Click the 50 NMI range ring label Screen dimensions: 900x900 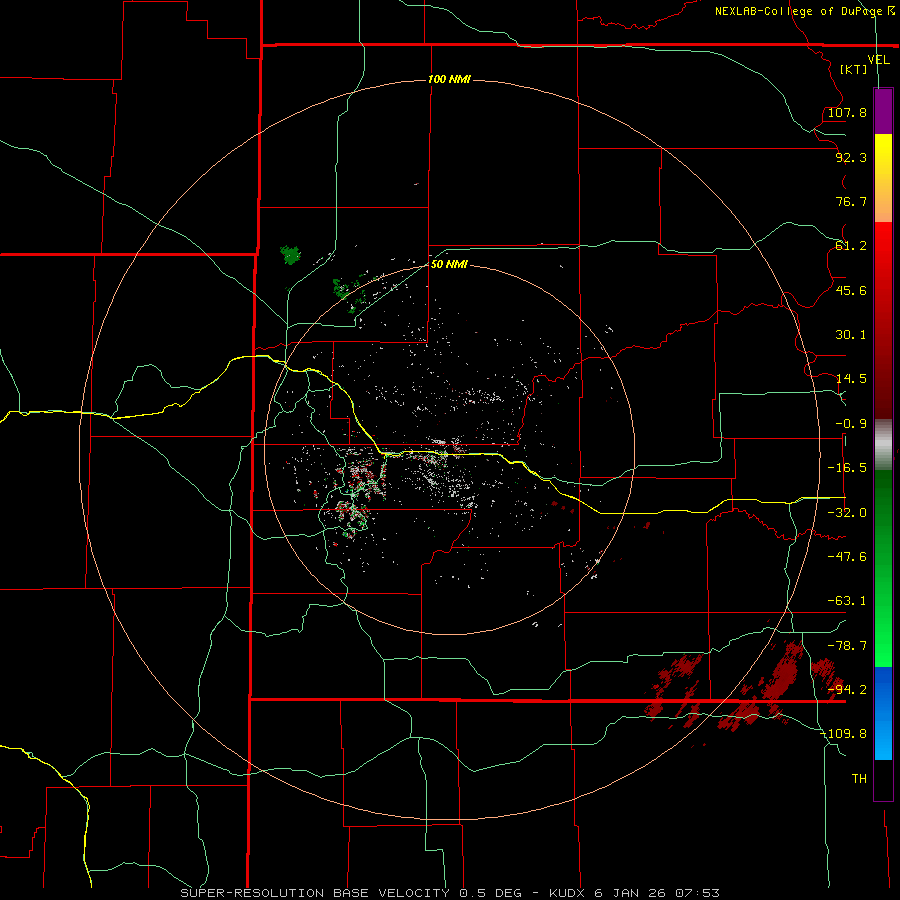pyautogui.click(x=449, y=264)
